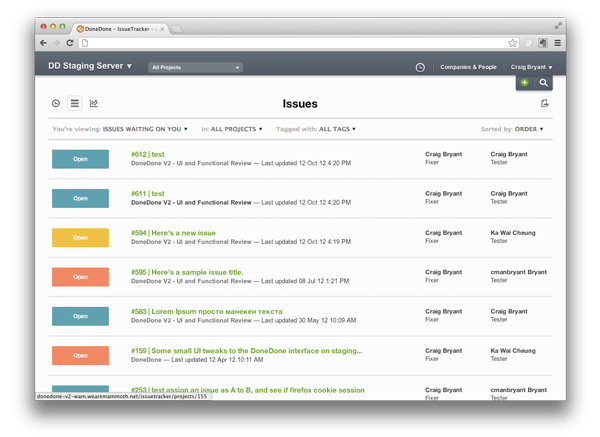
Task: Open the chart report view icon
Action: (94, 103)
